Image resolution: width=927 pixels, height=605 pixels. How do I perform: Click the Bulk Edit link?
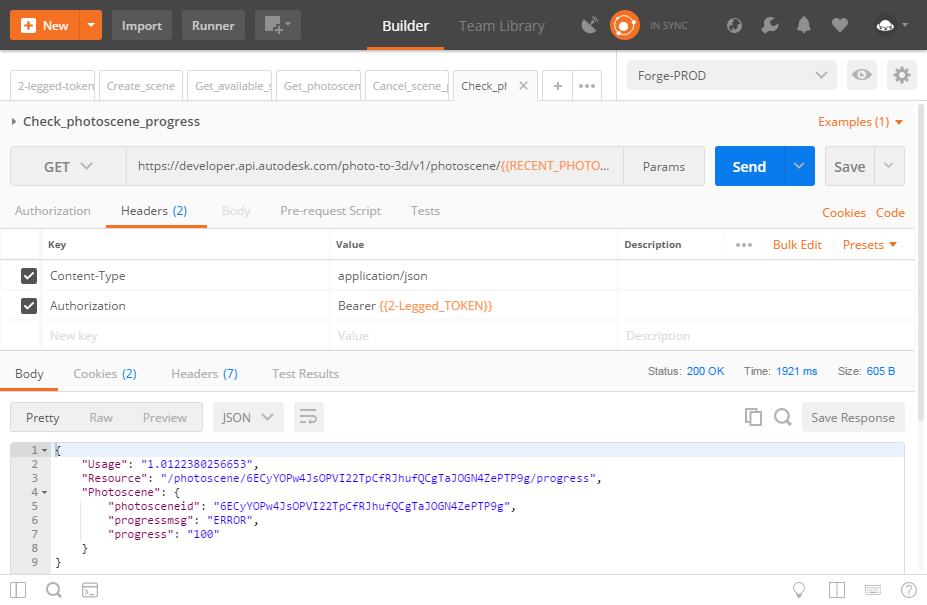pos(797,245)
